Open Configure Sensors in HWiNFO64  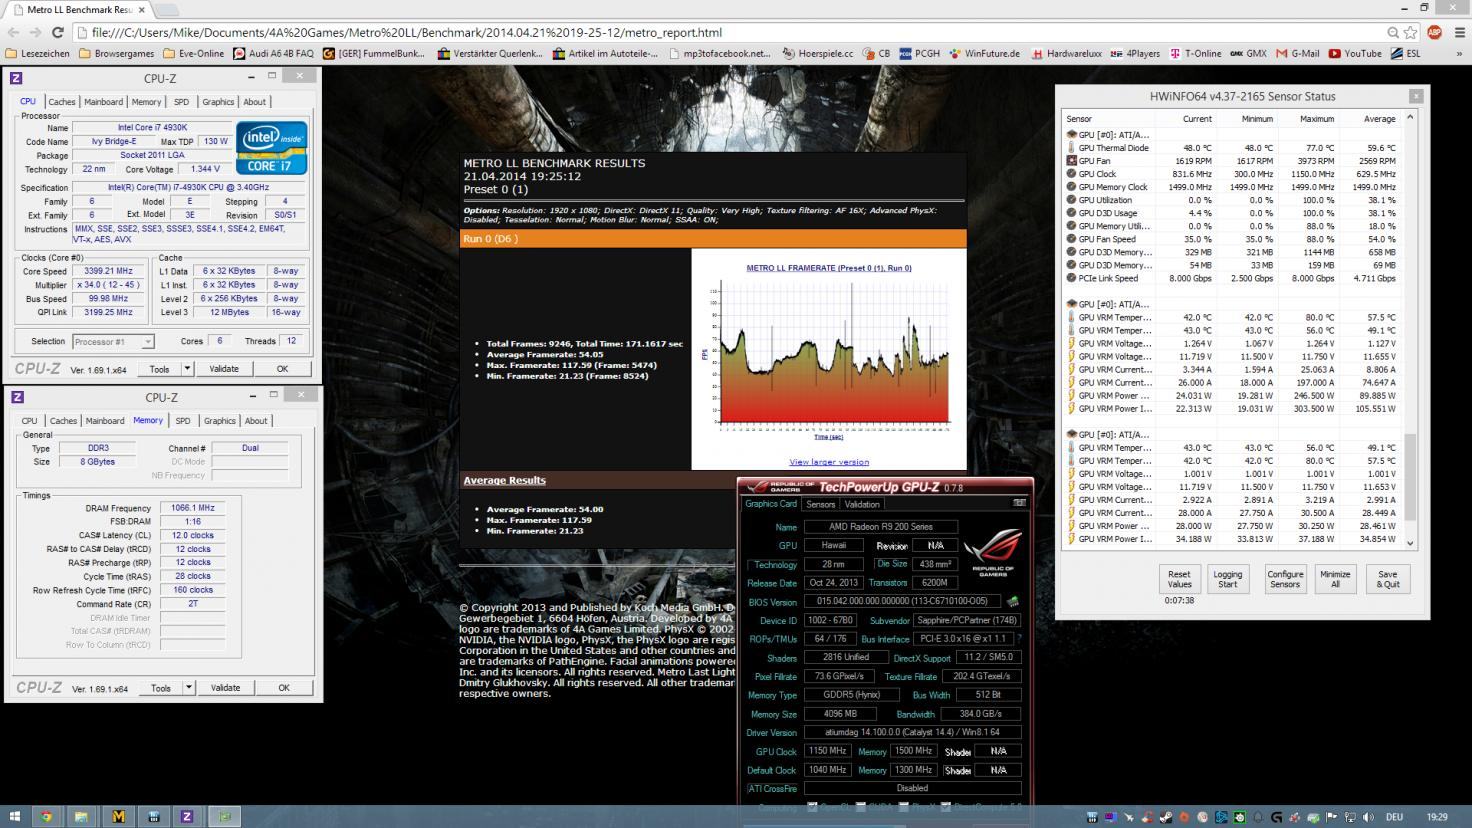coord(1285,579)
